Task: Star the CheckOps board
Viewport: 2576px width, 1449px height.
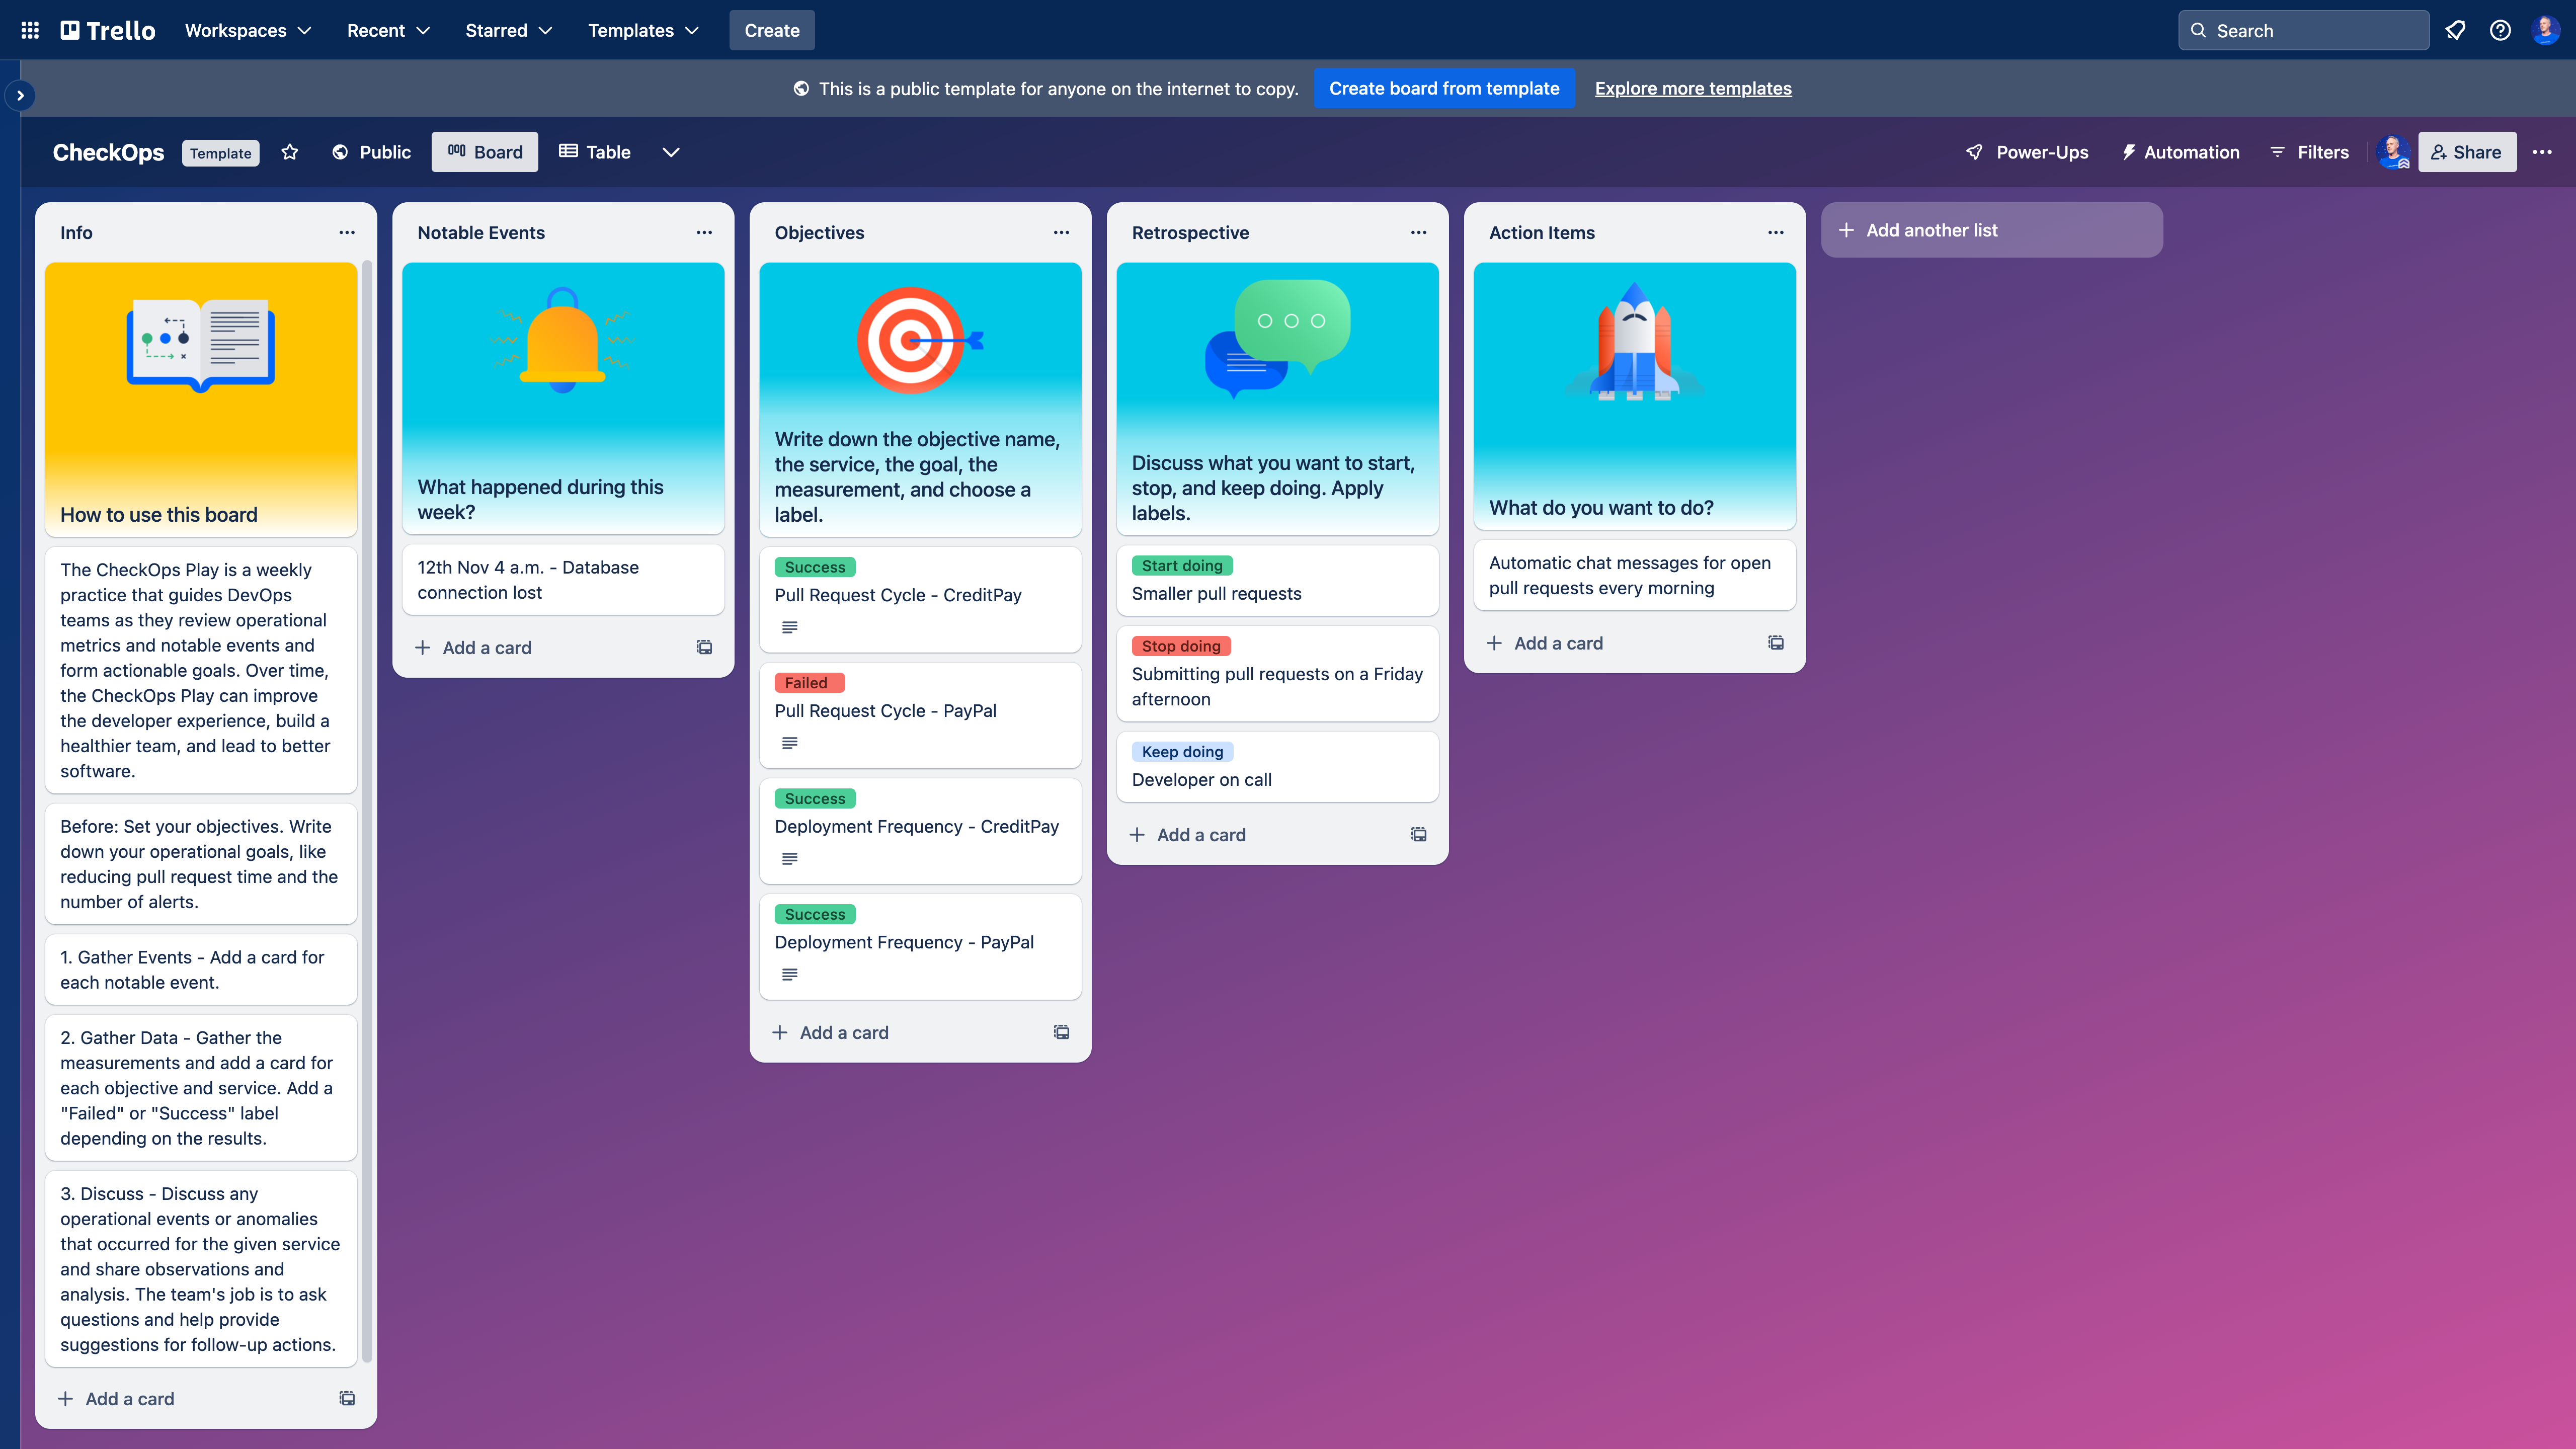Action: [x=289, y=152]
